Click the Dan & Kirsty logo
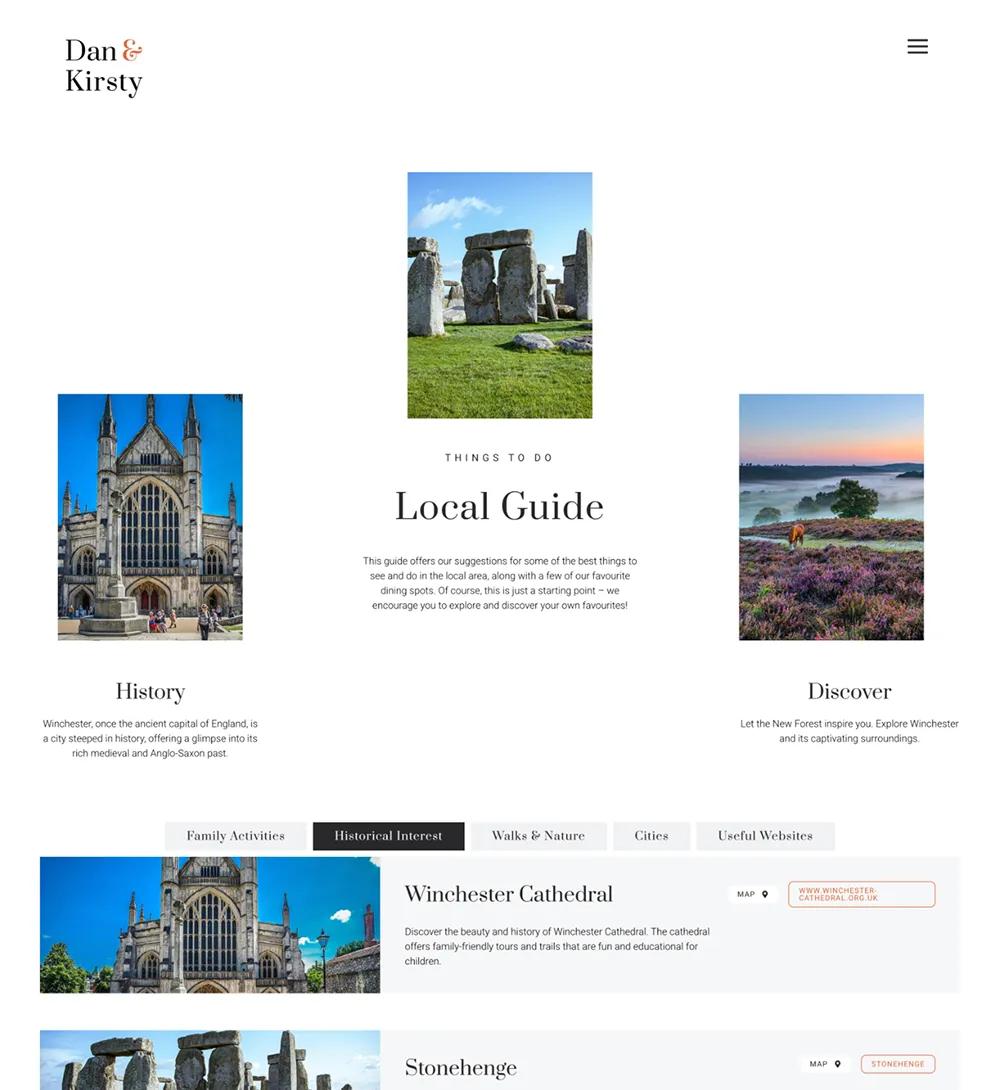This screenshot has width=1000, height=1090. click(103, 67)
